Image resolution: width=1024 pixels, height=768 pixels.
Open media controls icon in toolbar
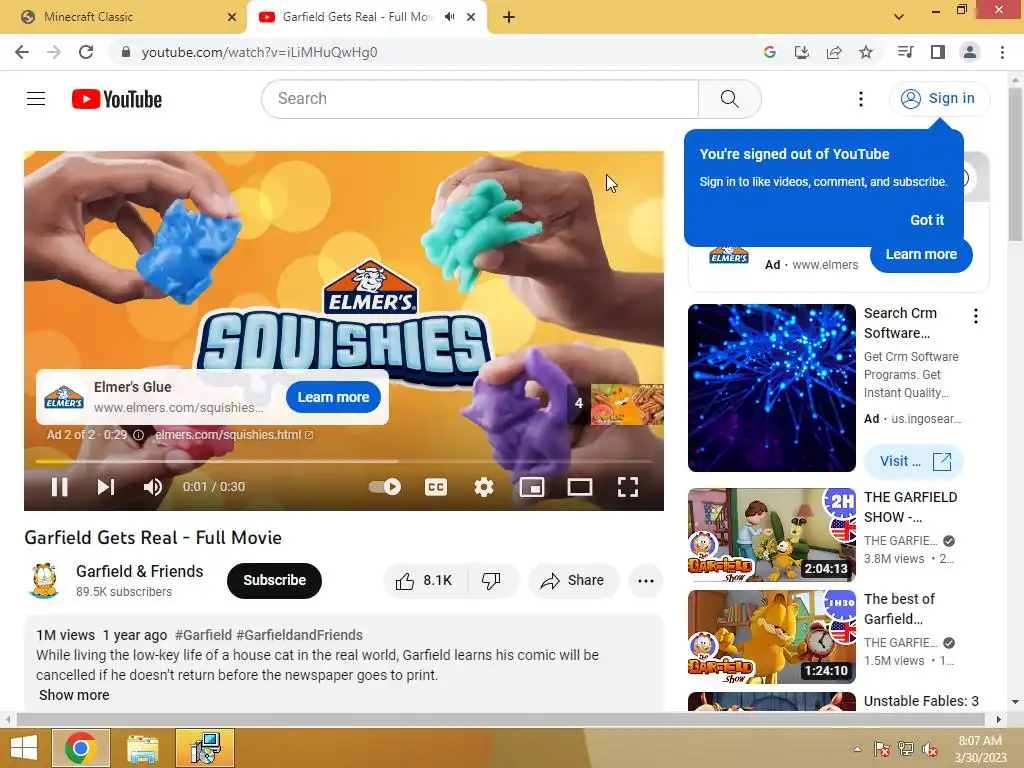(x=905, y=52)
